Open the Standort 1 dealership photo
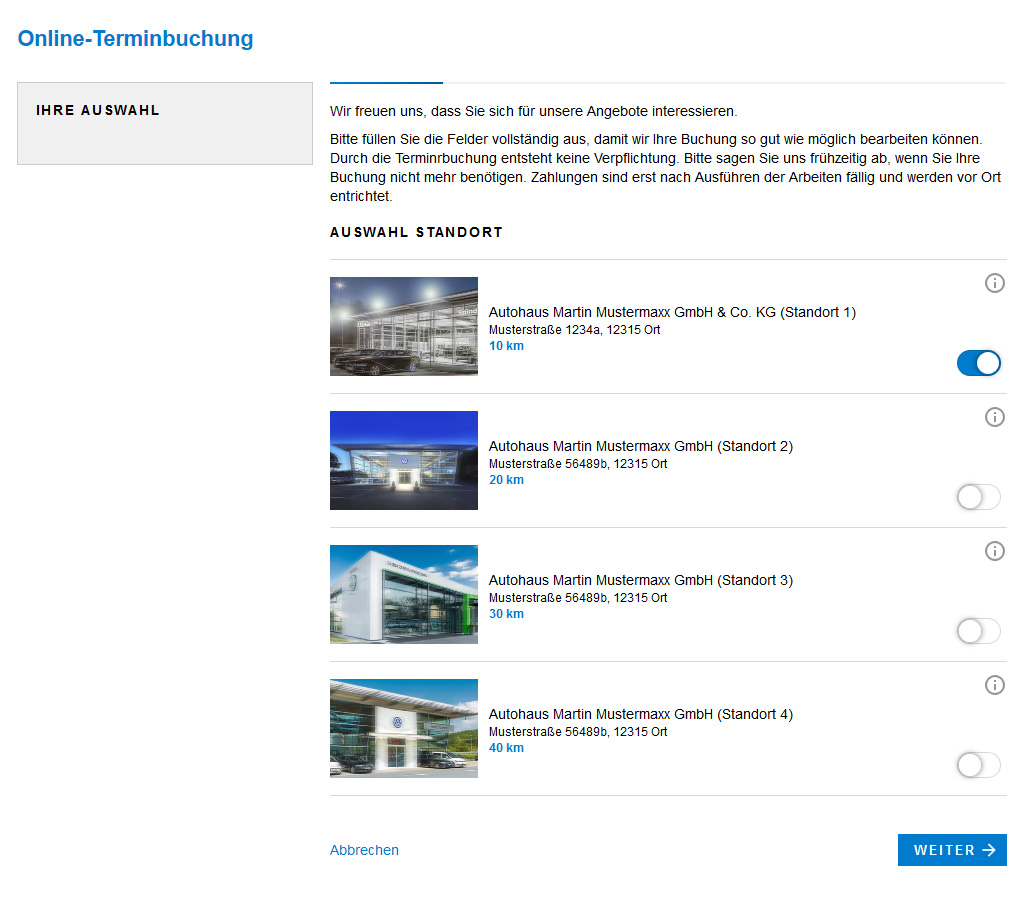 (403, 326)
